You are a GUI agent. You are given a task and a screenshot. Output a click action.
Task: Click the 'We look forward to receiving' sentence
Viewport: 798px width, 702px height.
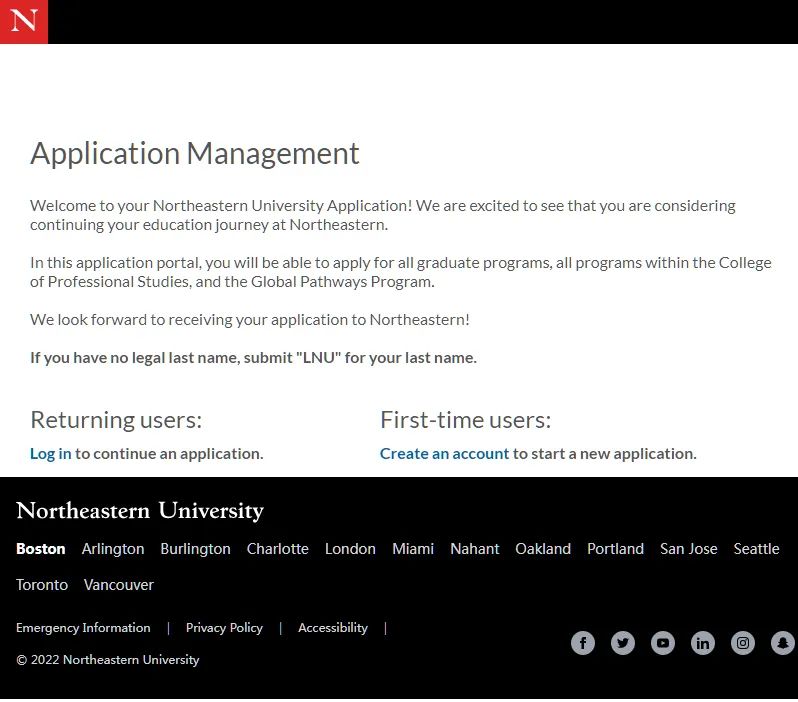(249, 320)
